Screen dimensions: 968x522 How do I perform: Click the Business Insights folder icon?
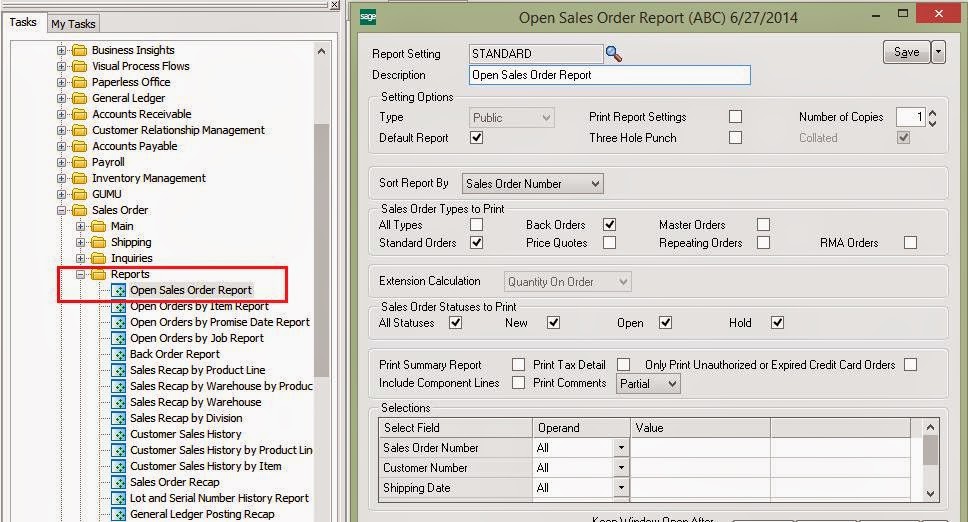coord(79,50)
